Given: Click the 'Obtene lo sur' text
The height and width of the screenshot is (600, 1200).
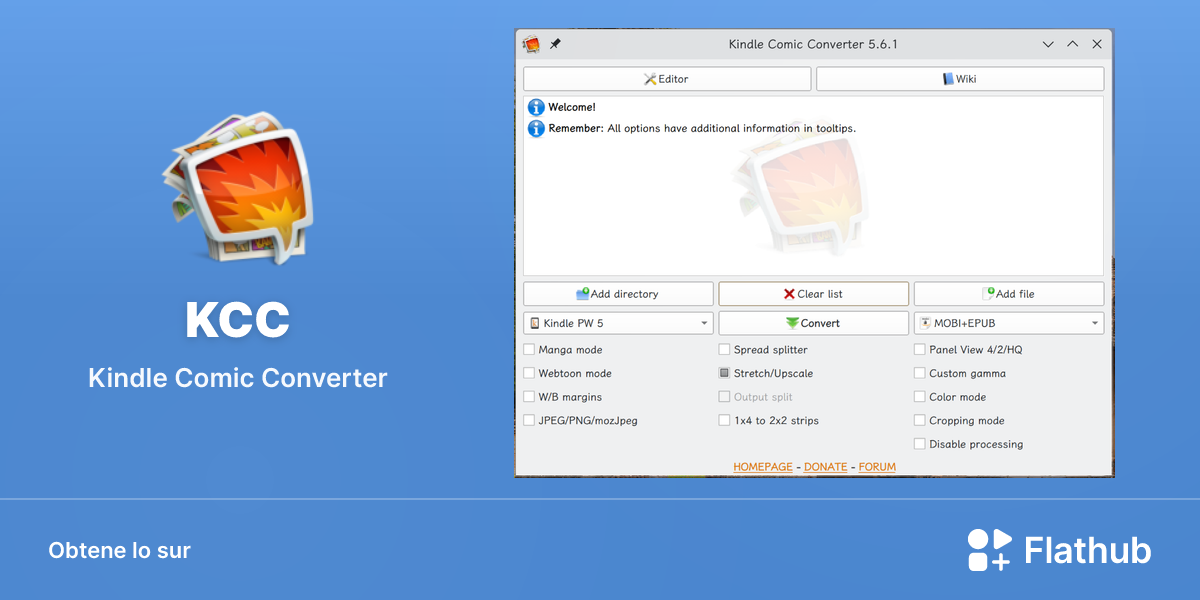Looking at the screenshot, I should tap(119, 550).
